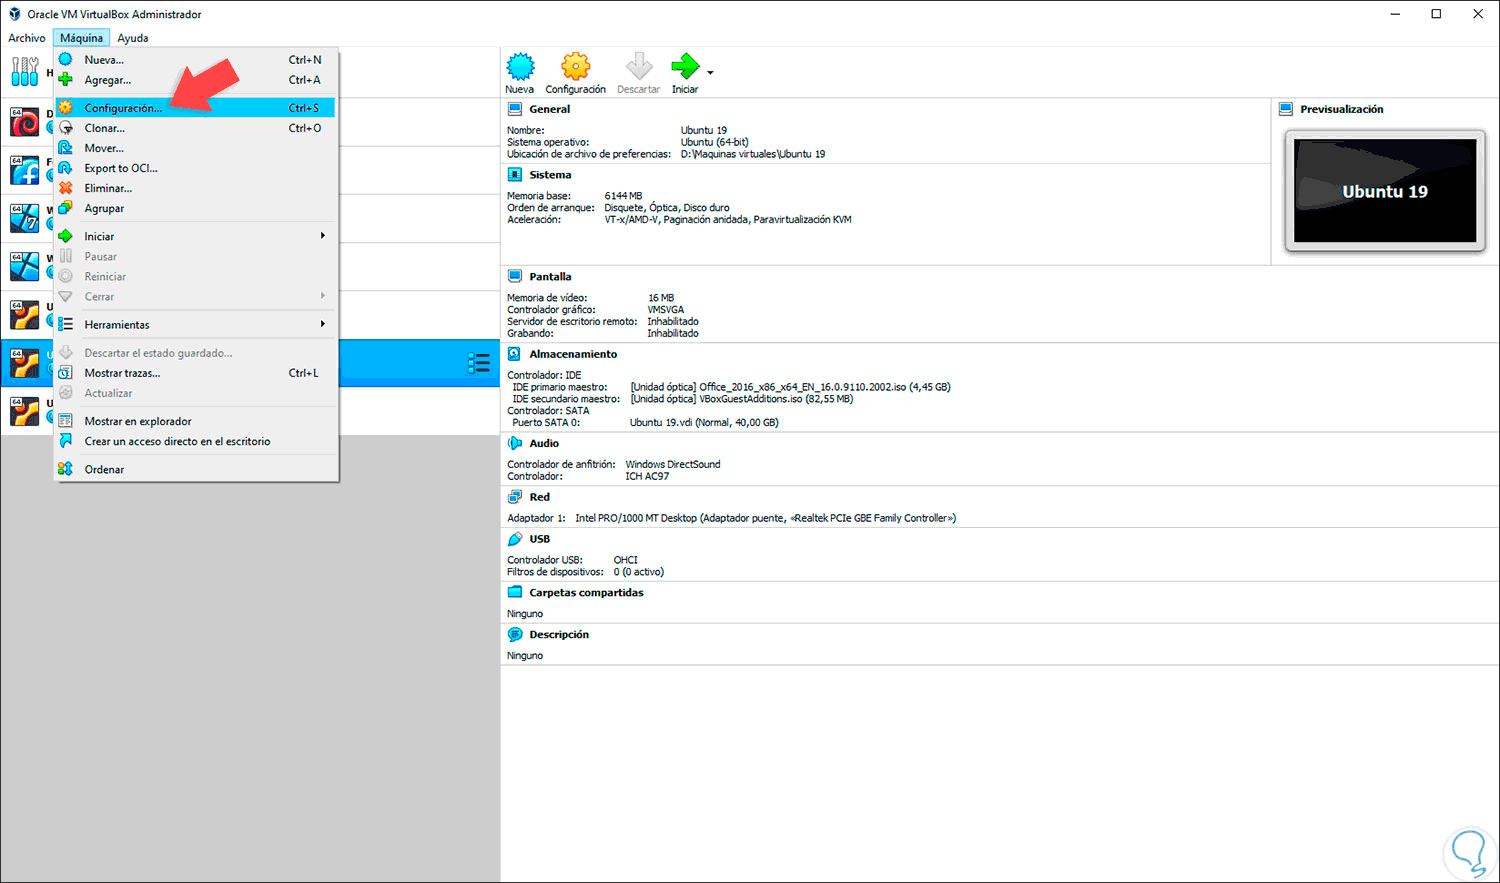1500x883 pixels.
Task: Click the General section icon
Action: (x=515, y=109)
